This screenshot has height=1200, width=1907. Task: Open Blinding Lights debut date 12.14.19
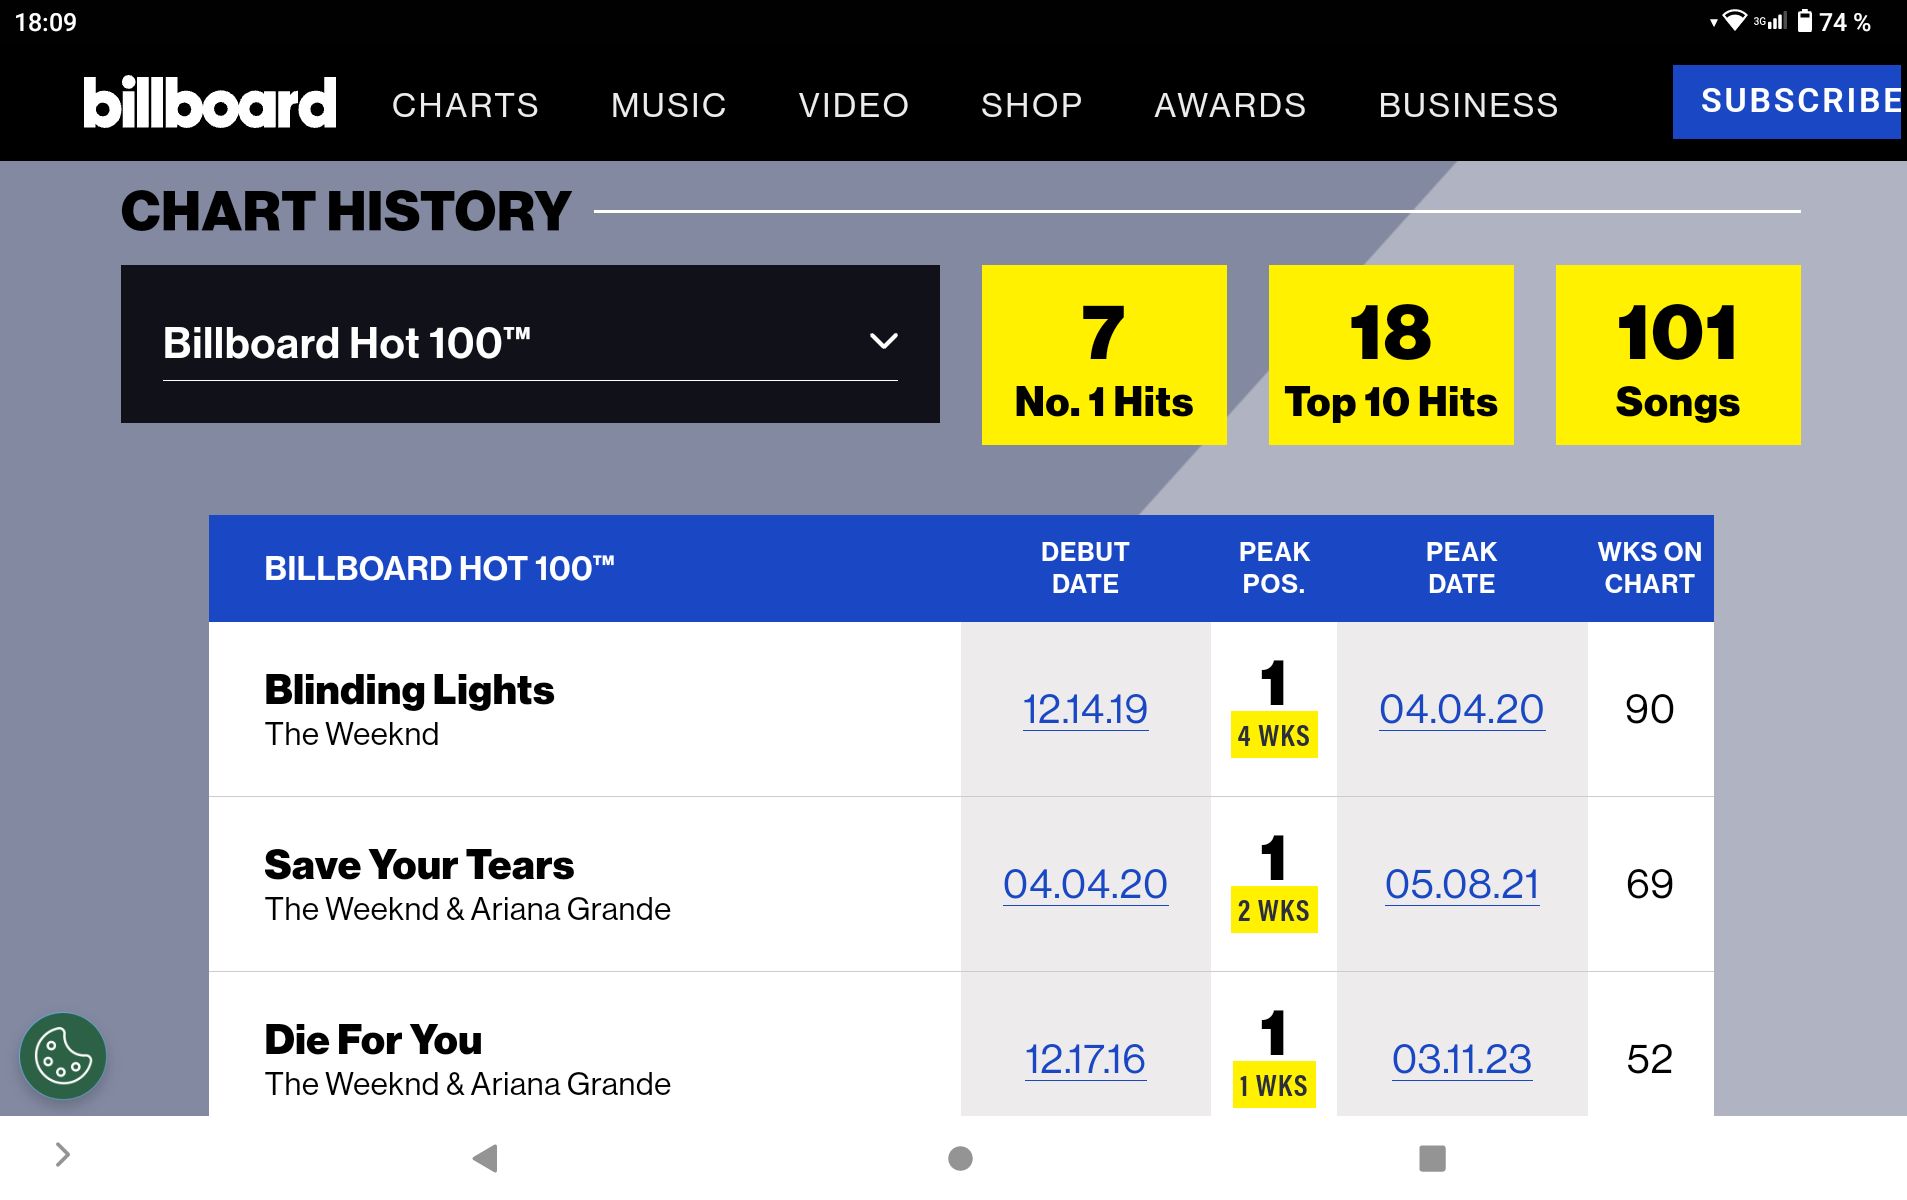coord(1085,709)
